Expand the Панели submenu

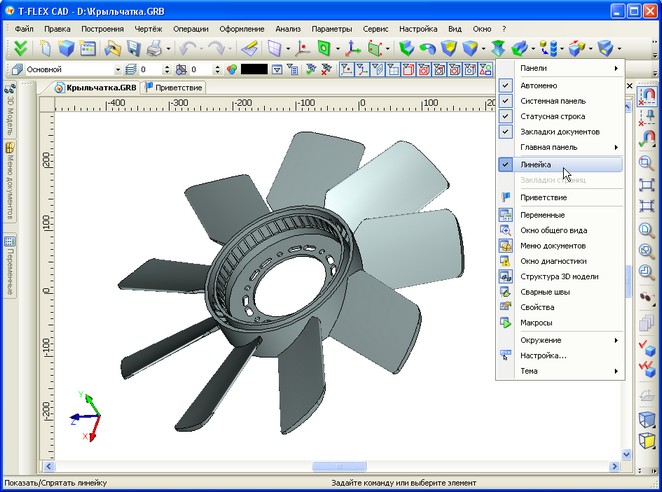pyautogui.click(x=560, y=68)
